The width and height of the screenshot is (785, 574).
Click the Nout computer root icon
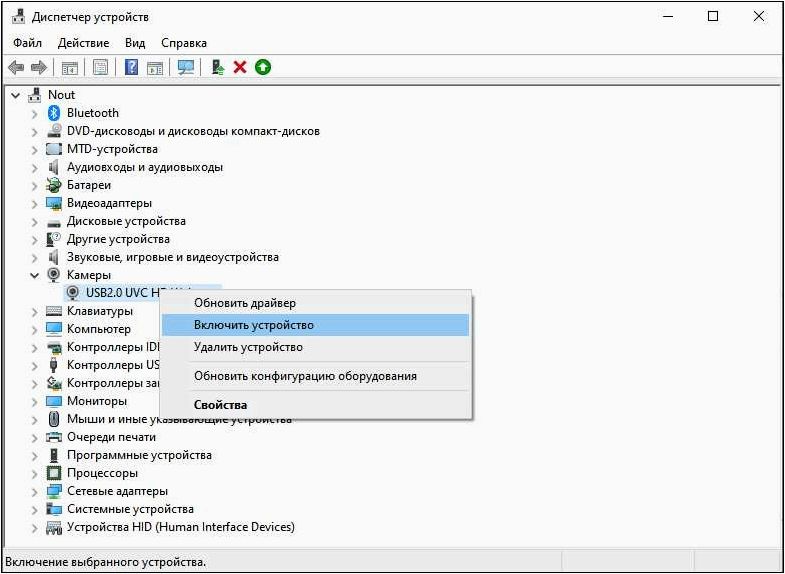(35, 95)
